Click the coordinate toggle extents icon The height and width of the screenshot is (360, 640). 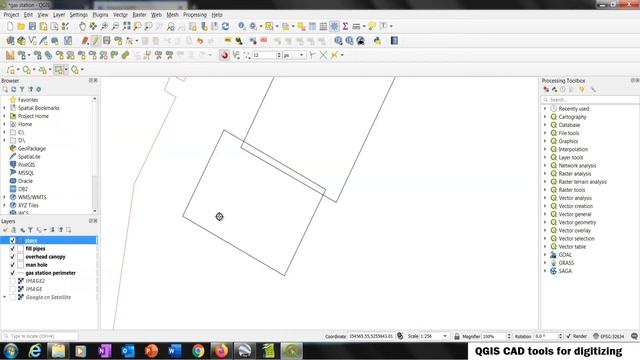click(x=400, y=336)
